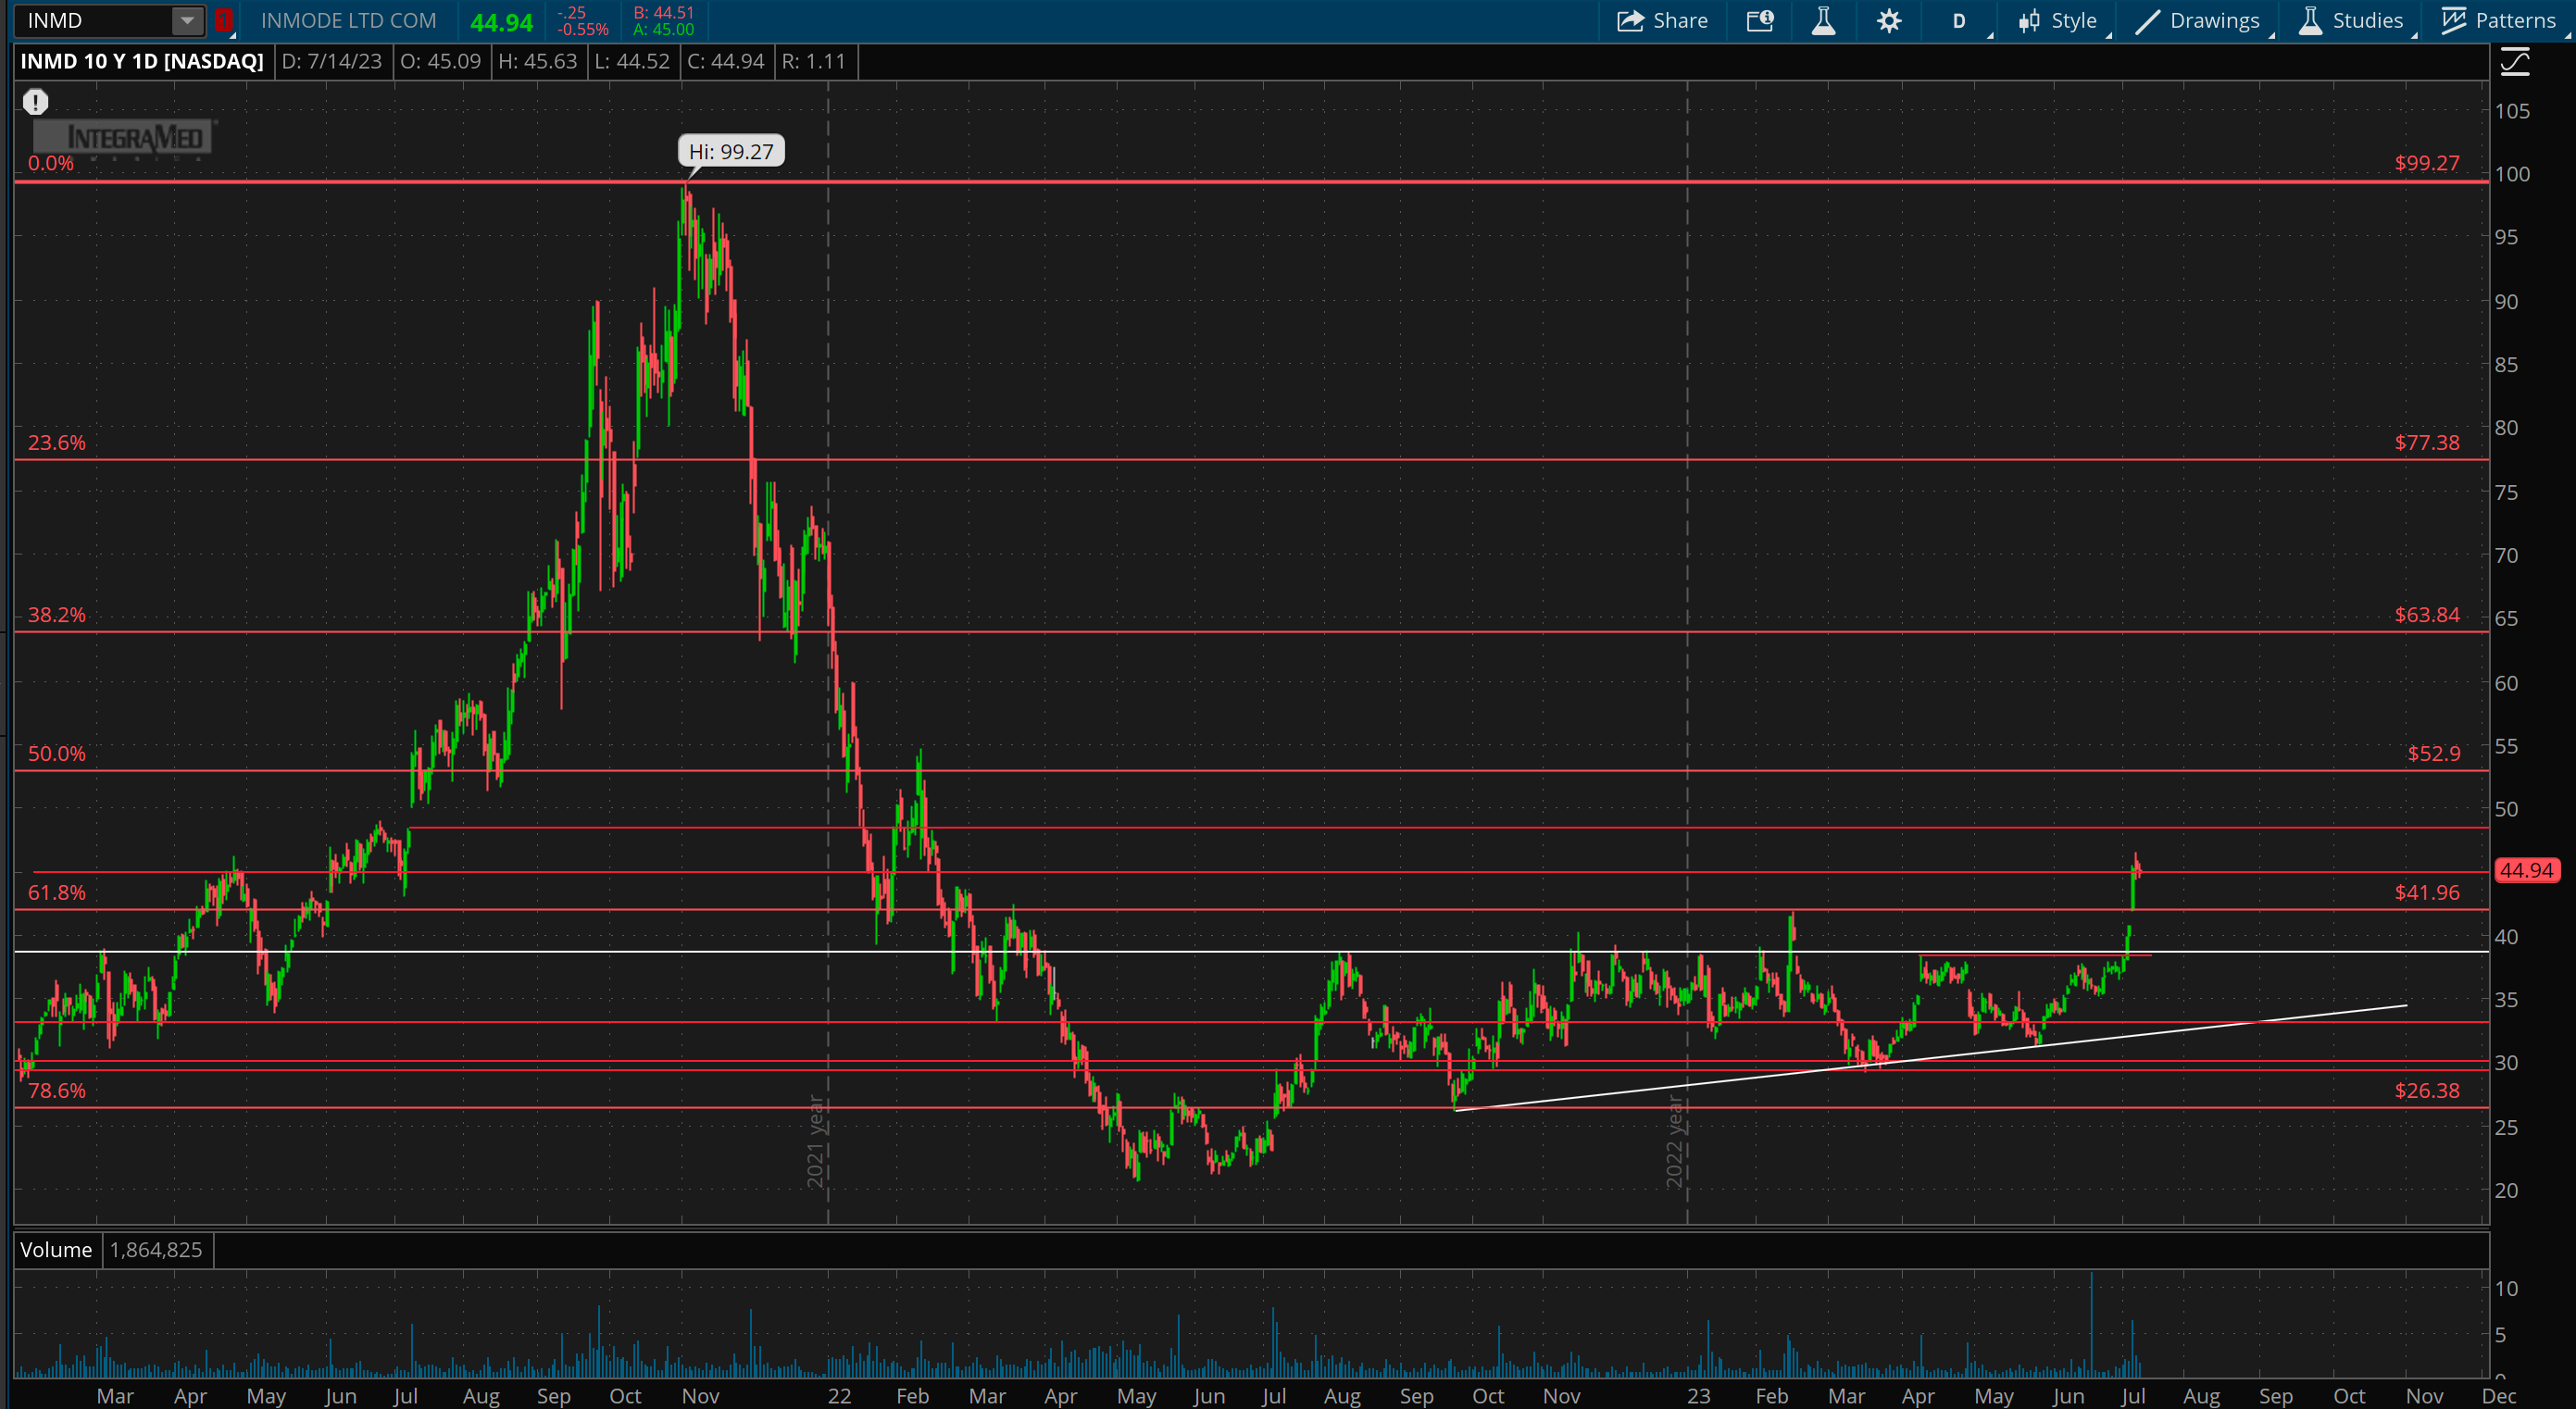This screenshot has height=1409, width=2576.
Task: Click the $26.38 Fibonacci price label
Action: click(x=2427, y=1090)
